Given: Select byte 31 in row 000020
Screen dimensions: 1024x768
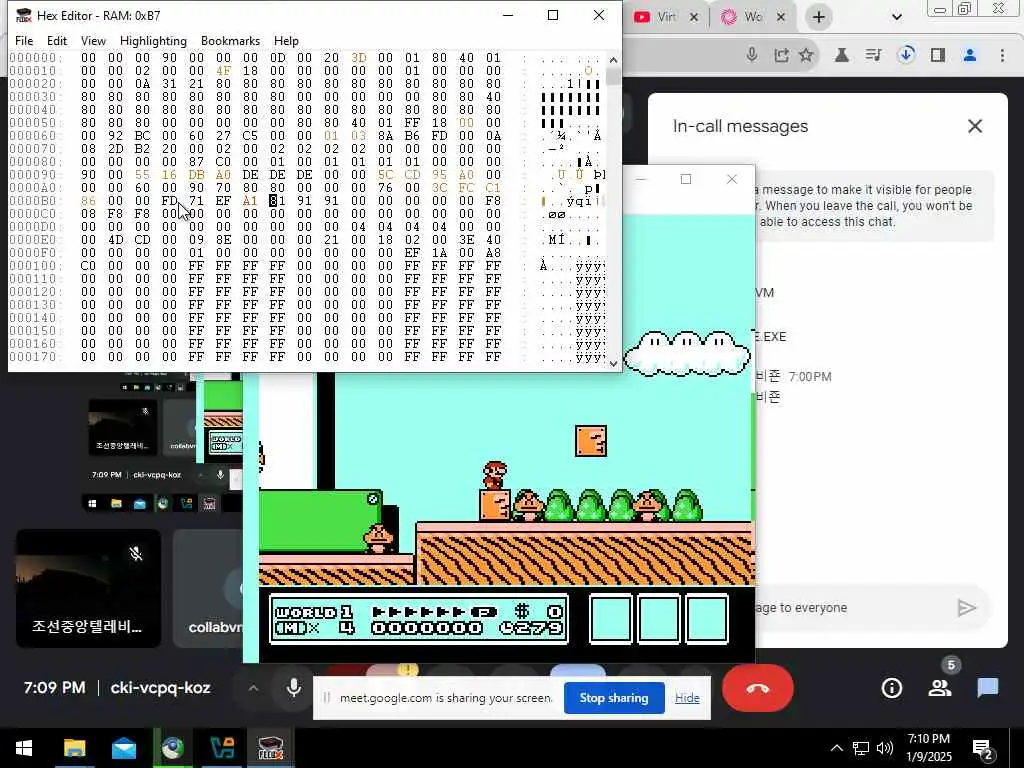Looking at the screenshot, I should point(169,84).
